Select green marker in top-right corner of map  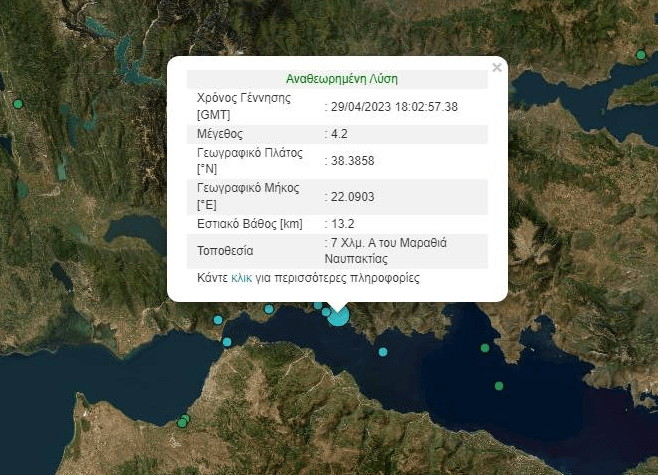[641, 54]
